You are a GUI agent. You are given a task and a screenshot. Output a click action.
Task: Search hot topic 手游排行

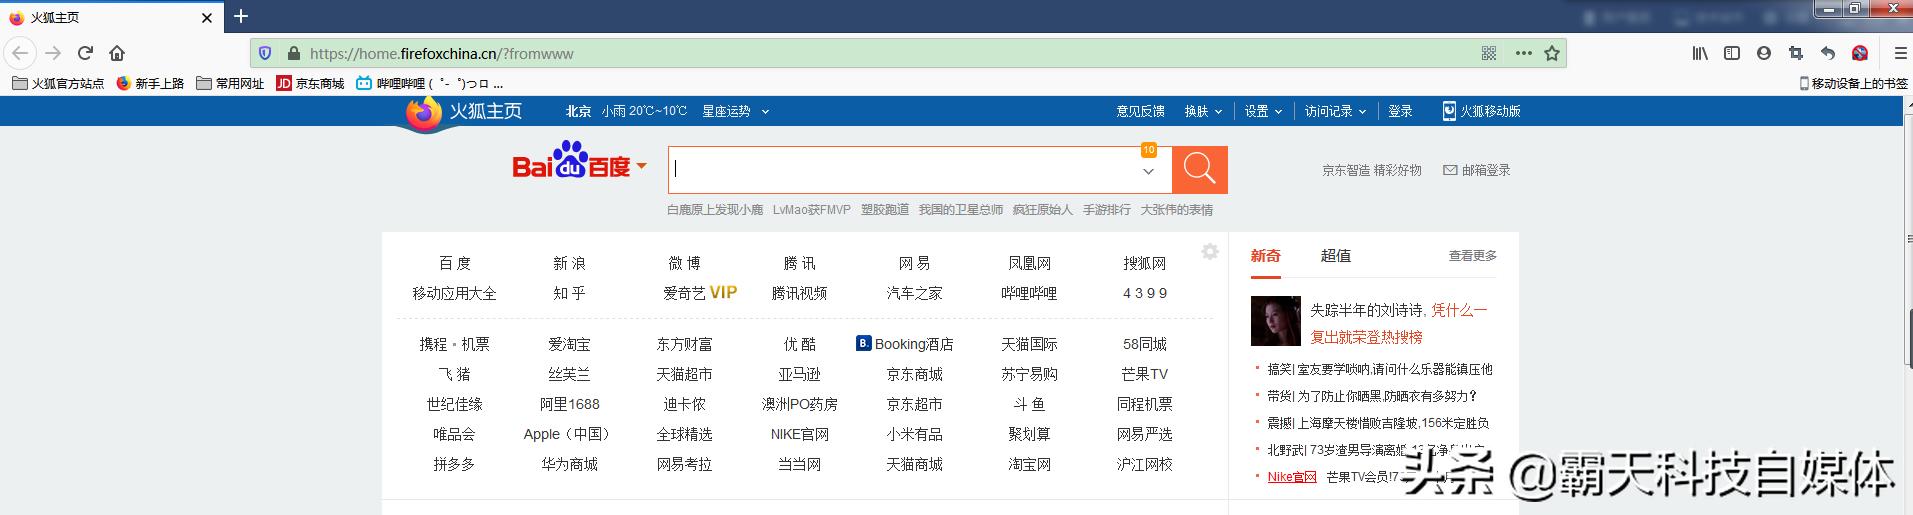[x=1106, y=209]
